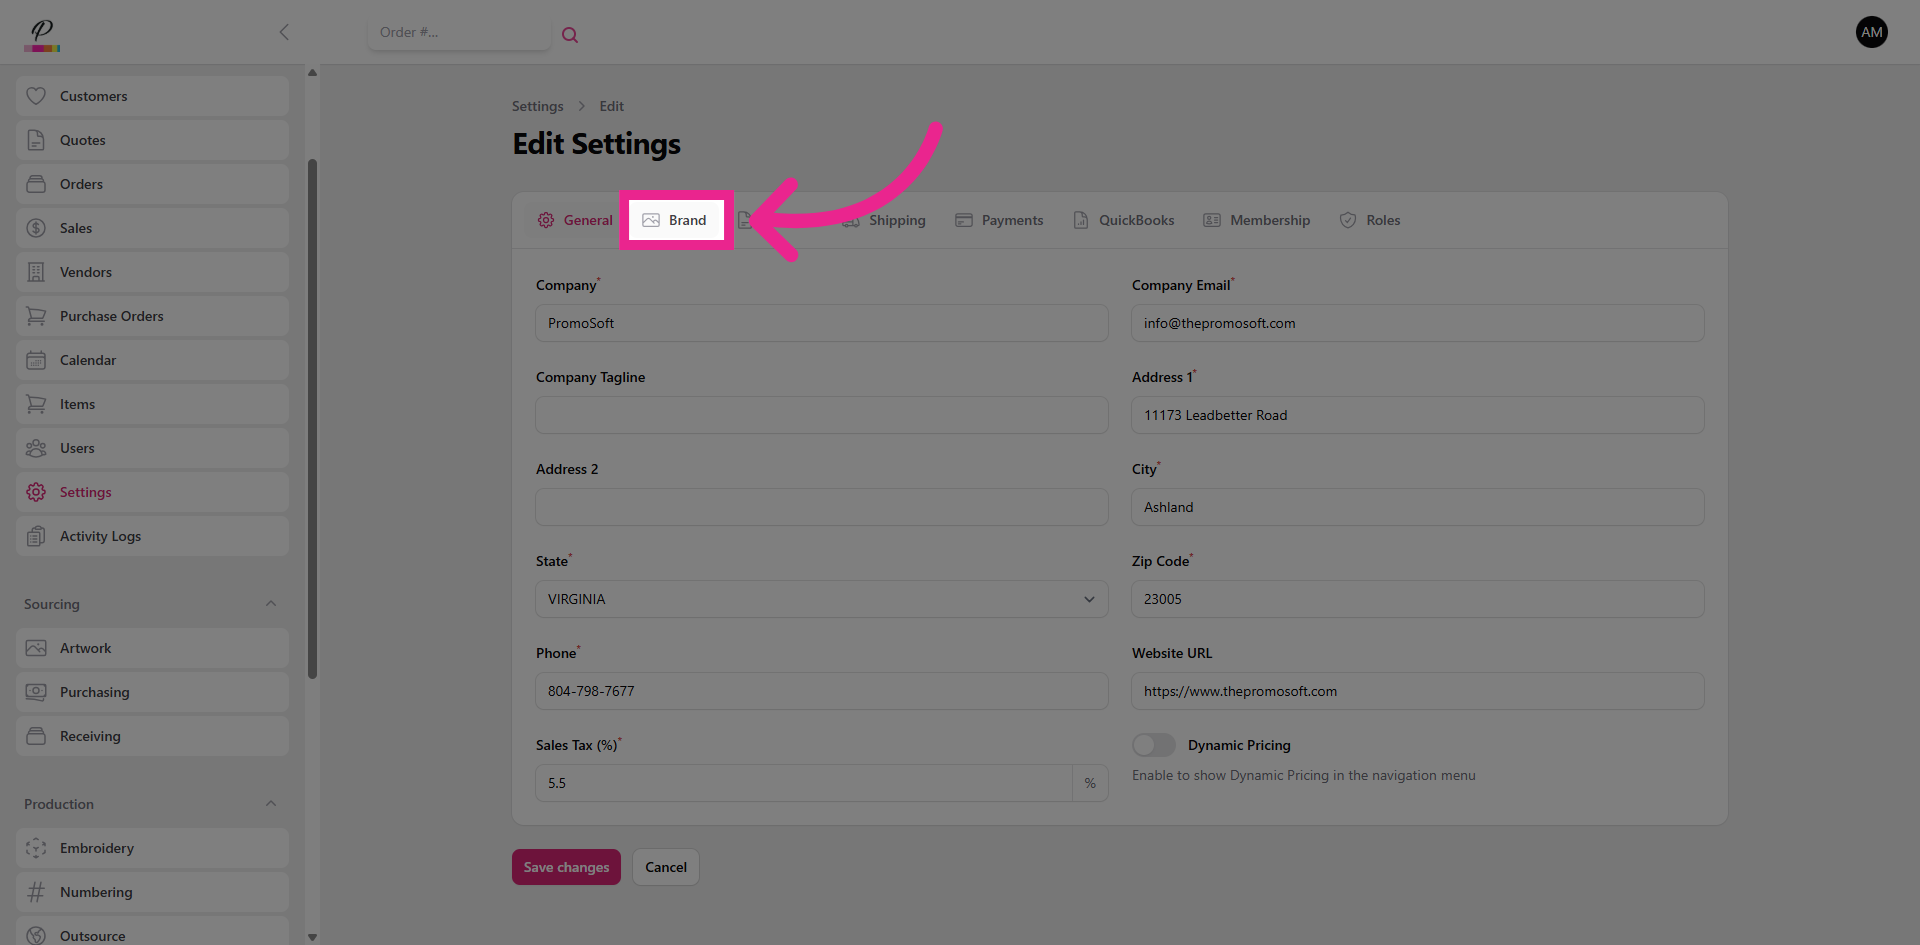
Task: Open Embroidery via its sidebar icon
Action: tap(36, 848)
